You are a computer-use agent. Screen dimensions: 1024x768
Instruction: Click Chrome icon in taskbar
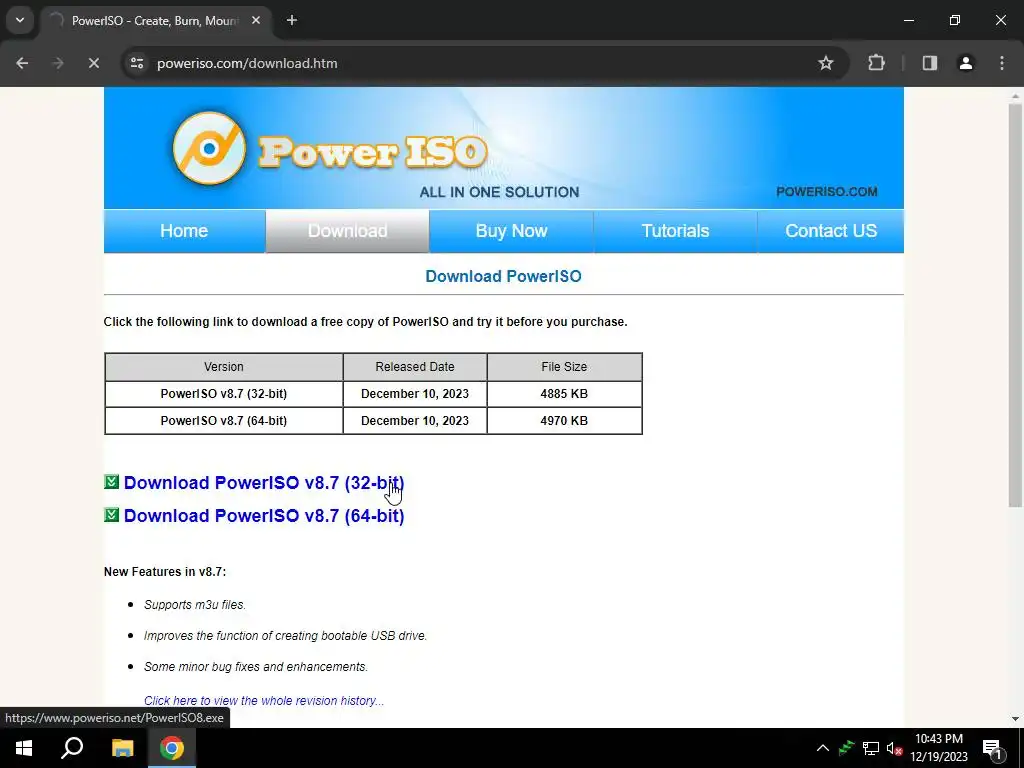[x=172, y=748]
